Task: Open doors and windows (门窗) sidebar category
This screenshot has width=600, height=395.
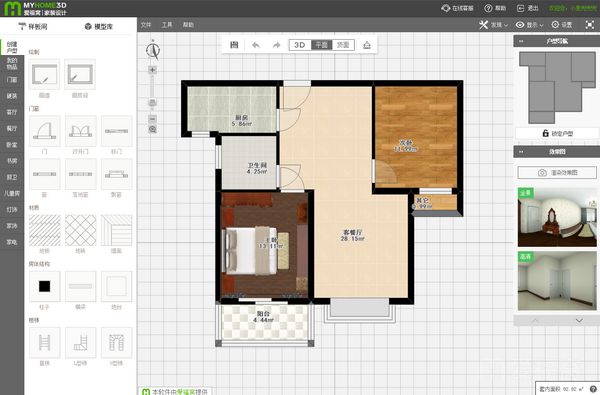Action: coord(12,80)
